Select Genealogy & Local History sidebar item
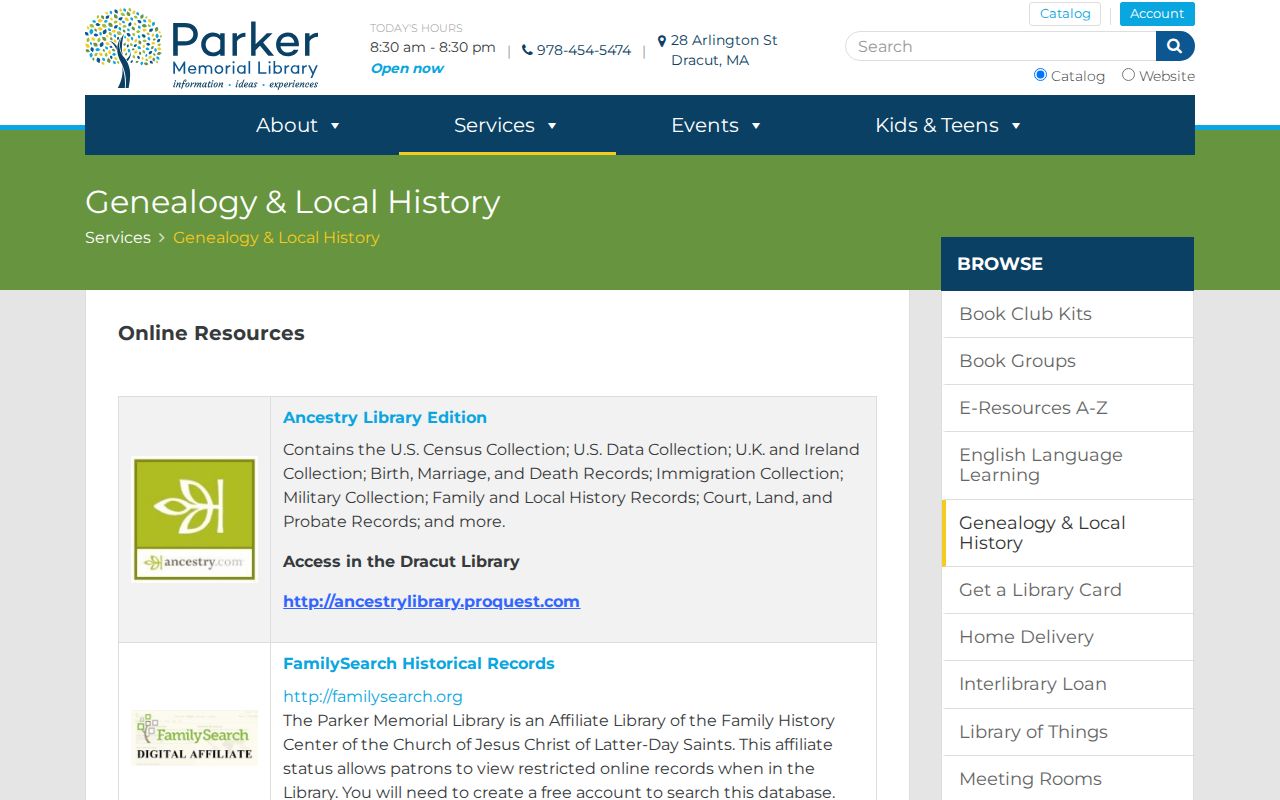The height and width of the screenshot is (800, 1280). pos(1068,533)
